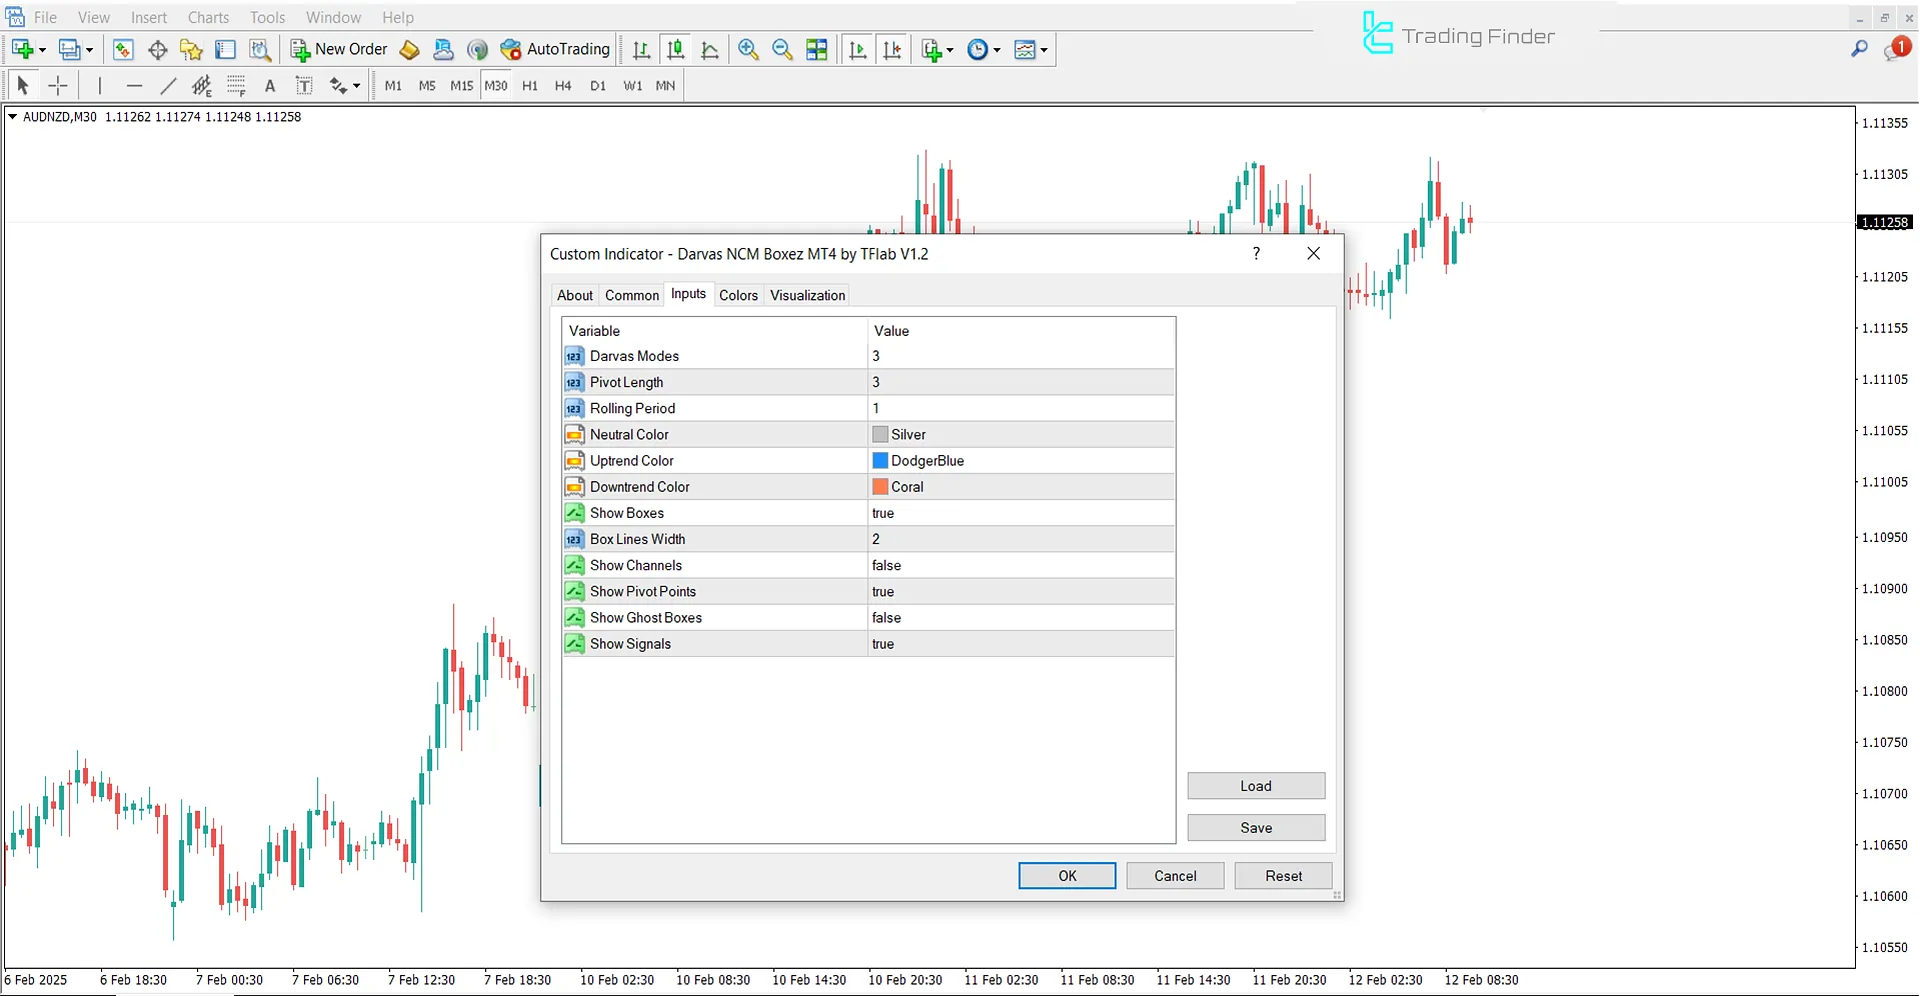Zoom out on the chart
The width and height of the screenshot is (1920, 996).
[x=782, y=49]
